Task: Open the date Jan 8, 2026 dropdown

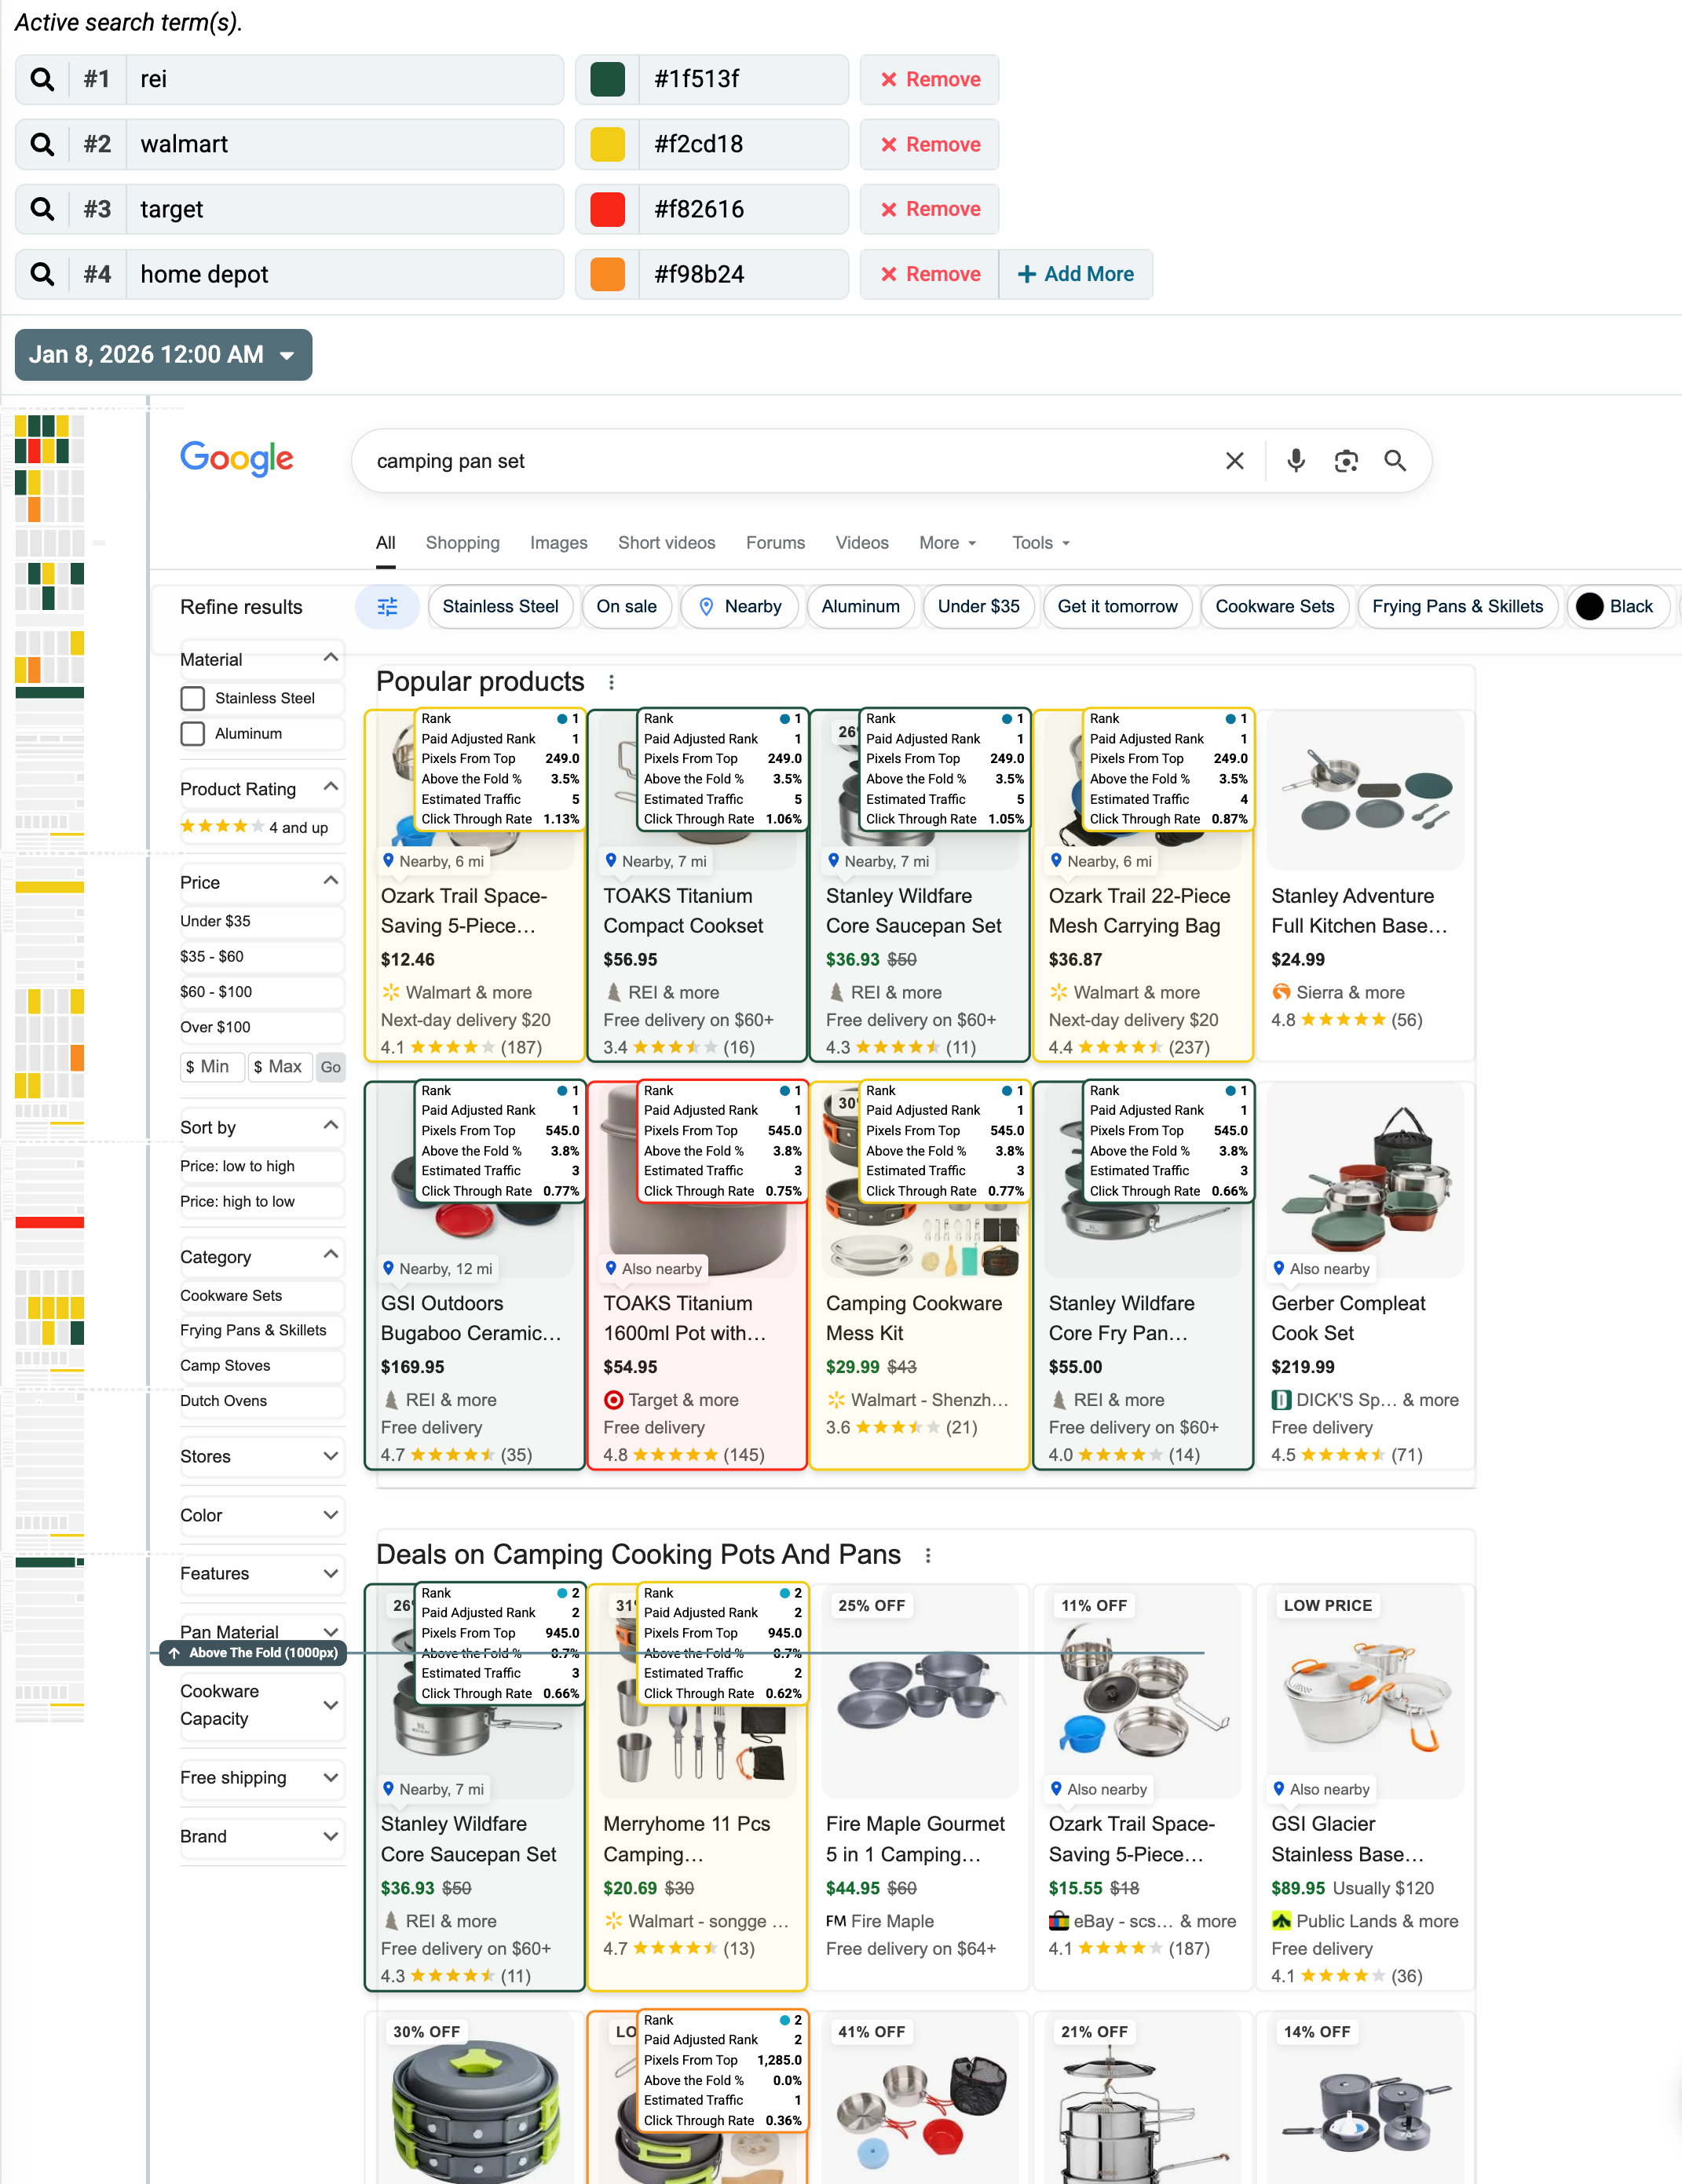Action: click(163, 355)
